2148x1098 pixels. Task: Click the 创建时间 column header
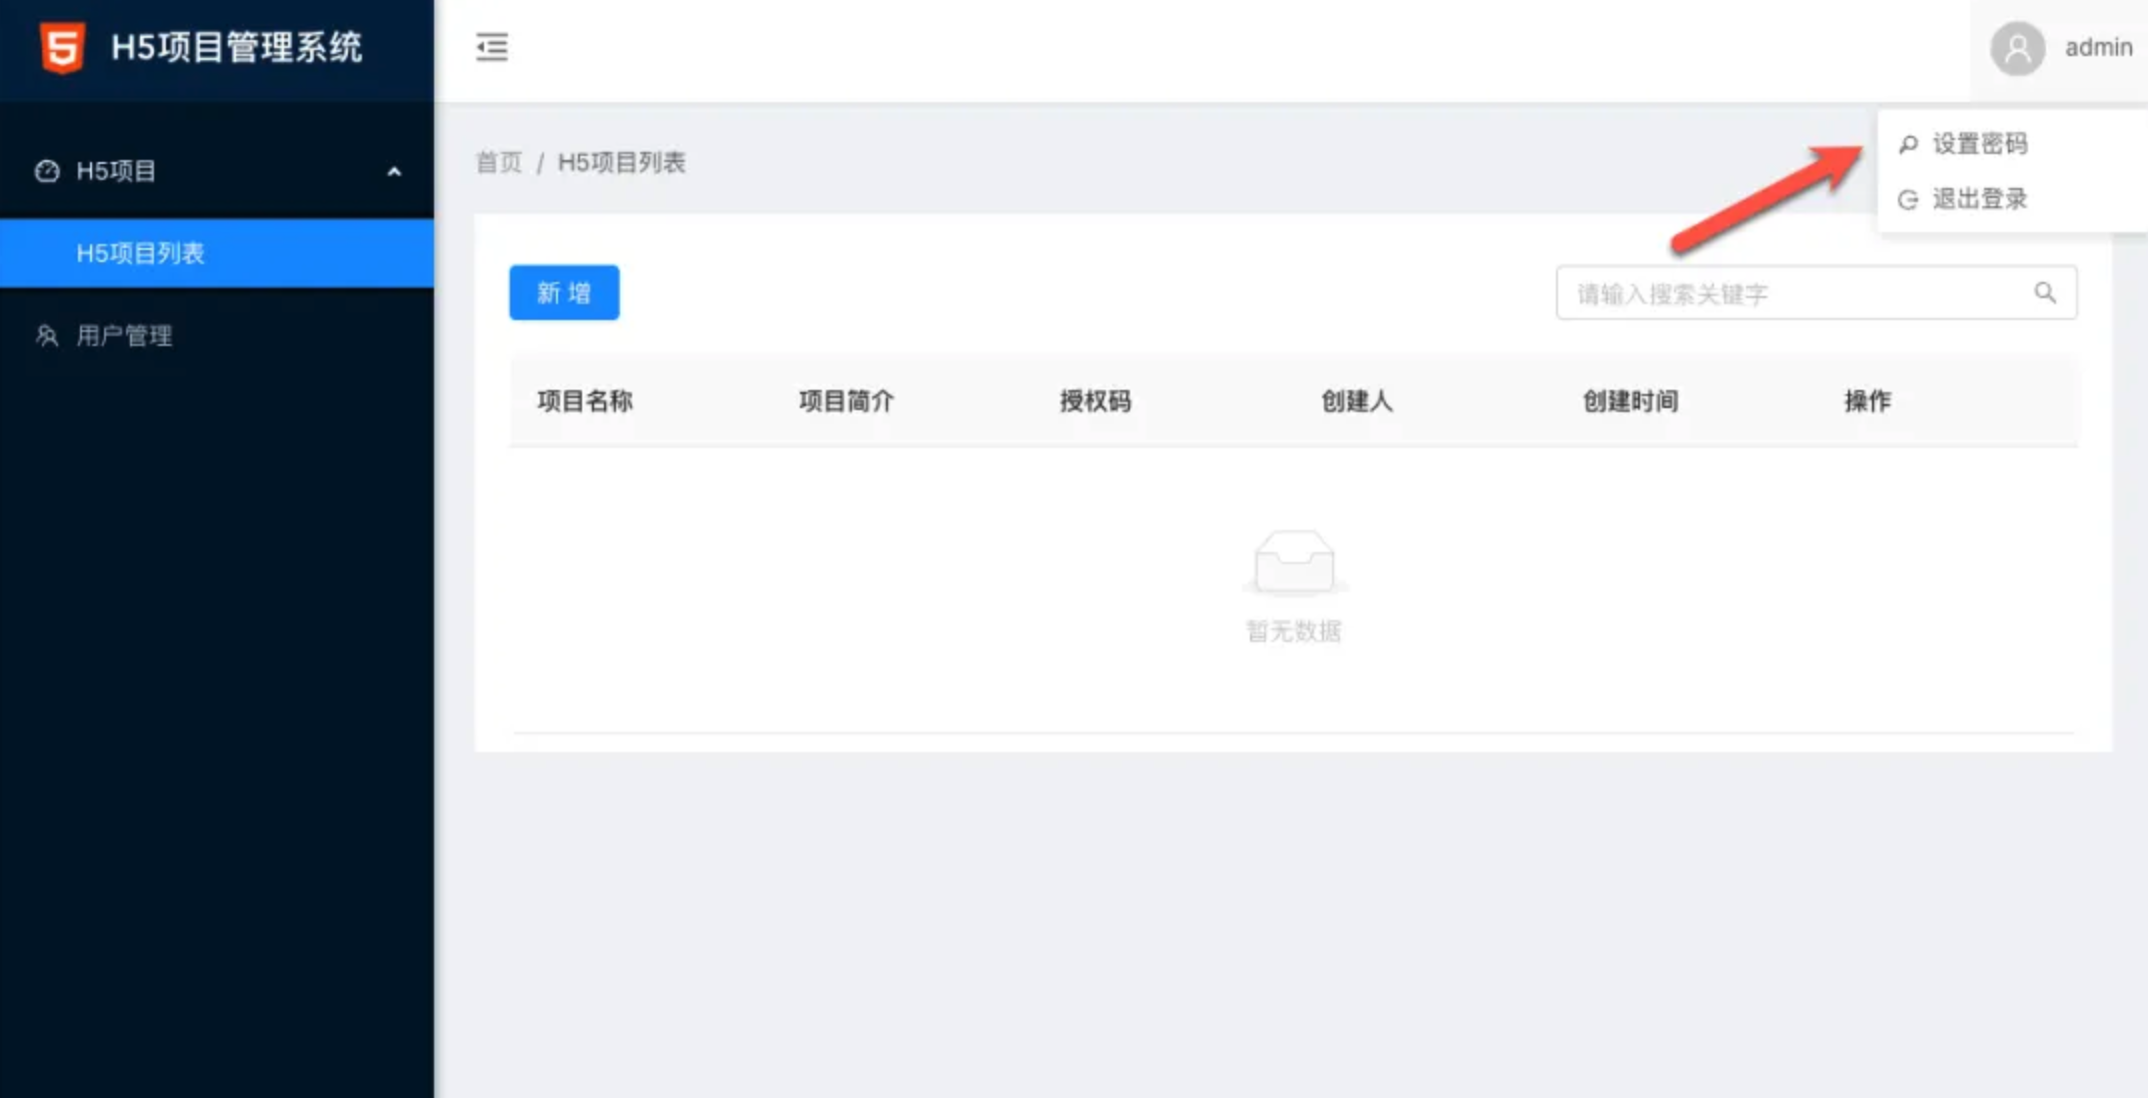tap(1630, 401)
